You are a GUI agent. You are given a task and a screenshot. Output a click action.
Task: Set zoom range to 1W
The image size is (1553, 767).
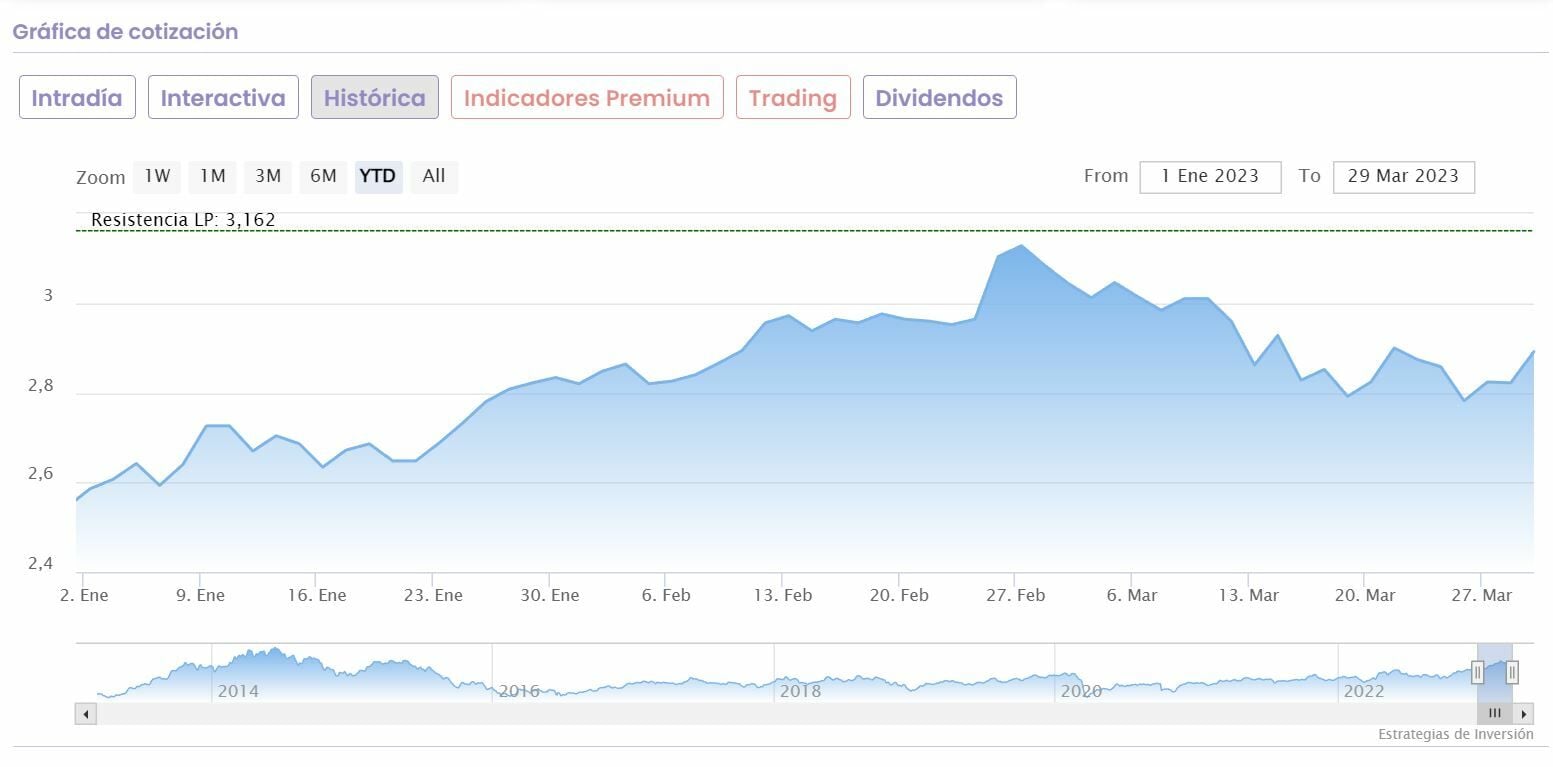pos(157,177)
